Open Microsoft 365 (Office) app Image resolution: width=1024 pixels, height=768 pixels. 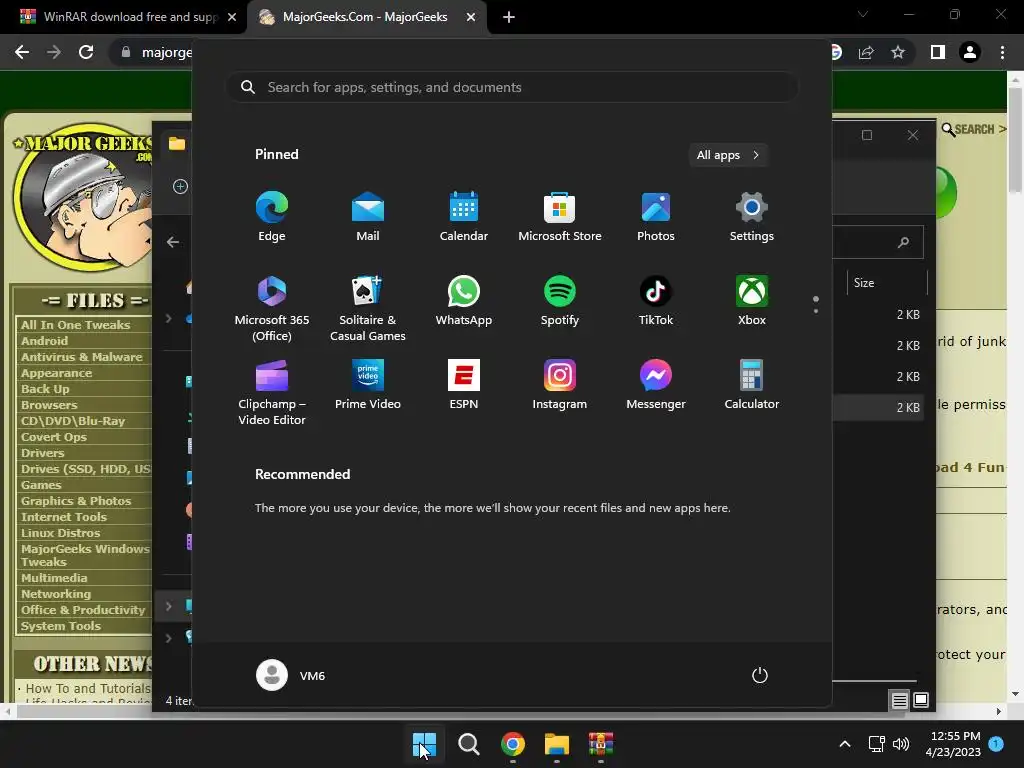pyautogui.click(x=272, y=308)
